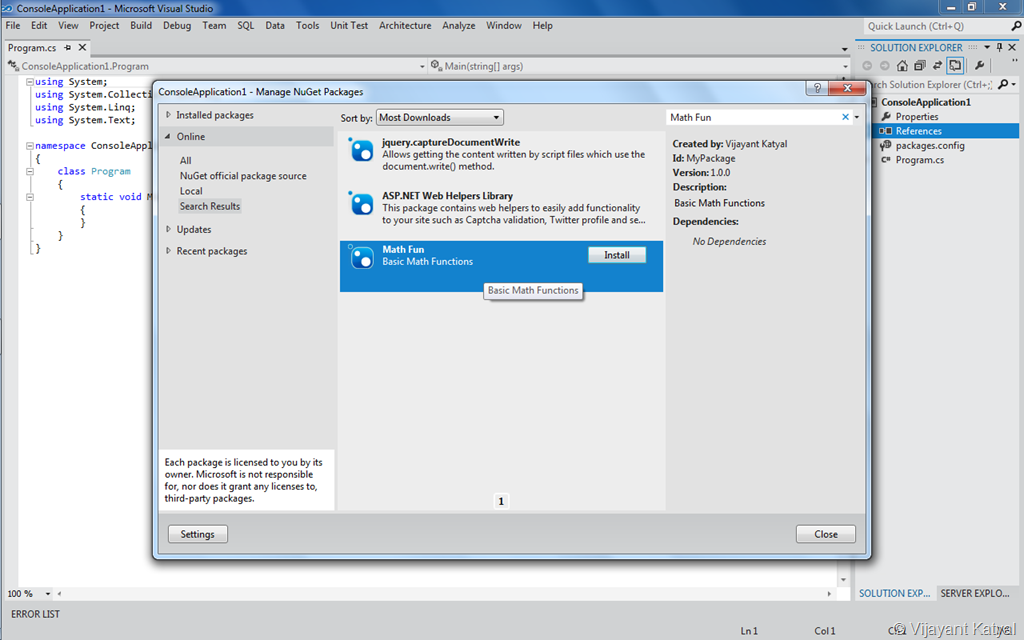The height and width of the screenshot is (640, 1024).
Task: Click the NuGet package search field
Action: coord(754,118)
